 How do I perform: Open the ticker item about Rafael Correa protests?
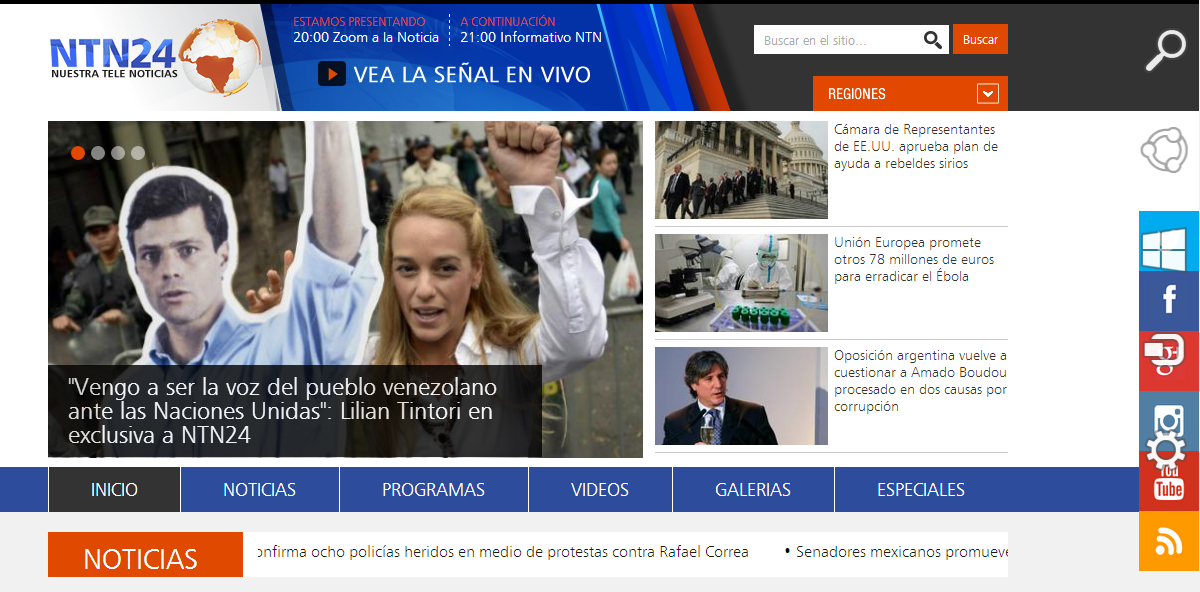(x=502, y=552)
